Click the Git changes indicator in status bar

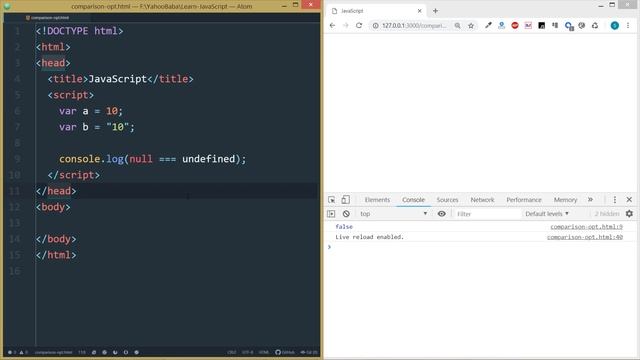tap(309, 352)
